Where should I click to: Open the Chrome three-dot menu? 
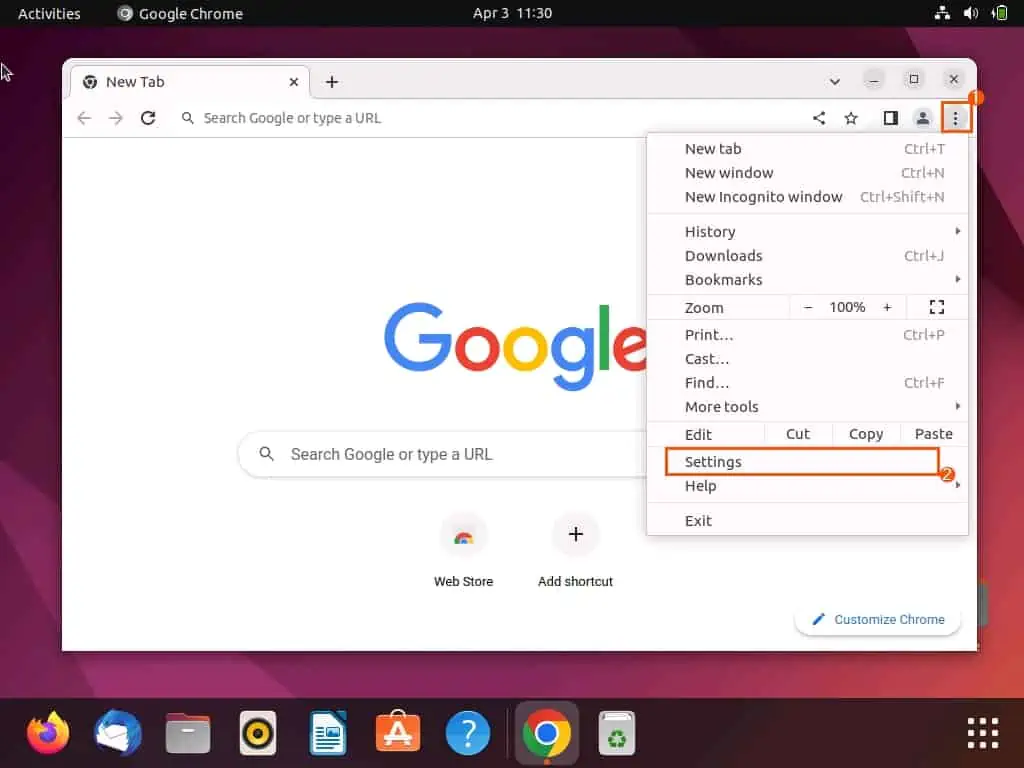[x=956, y=117]
